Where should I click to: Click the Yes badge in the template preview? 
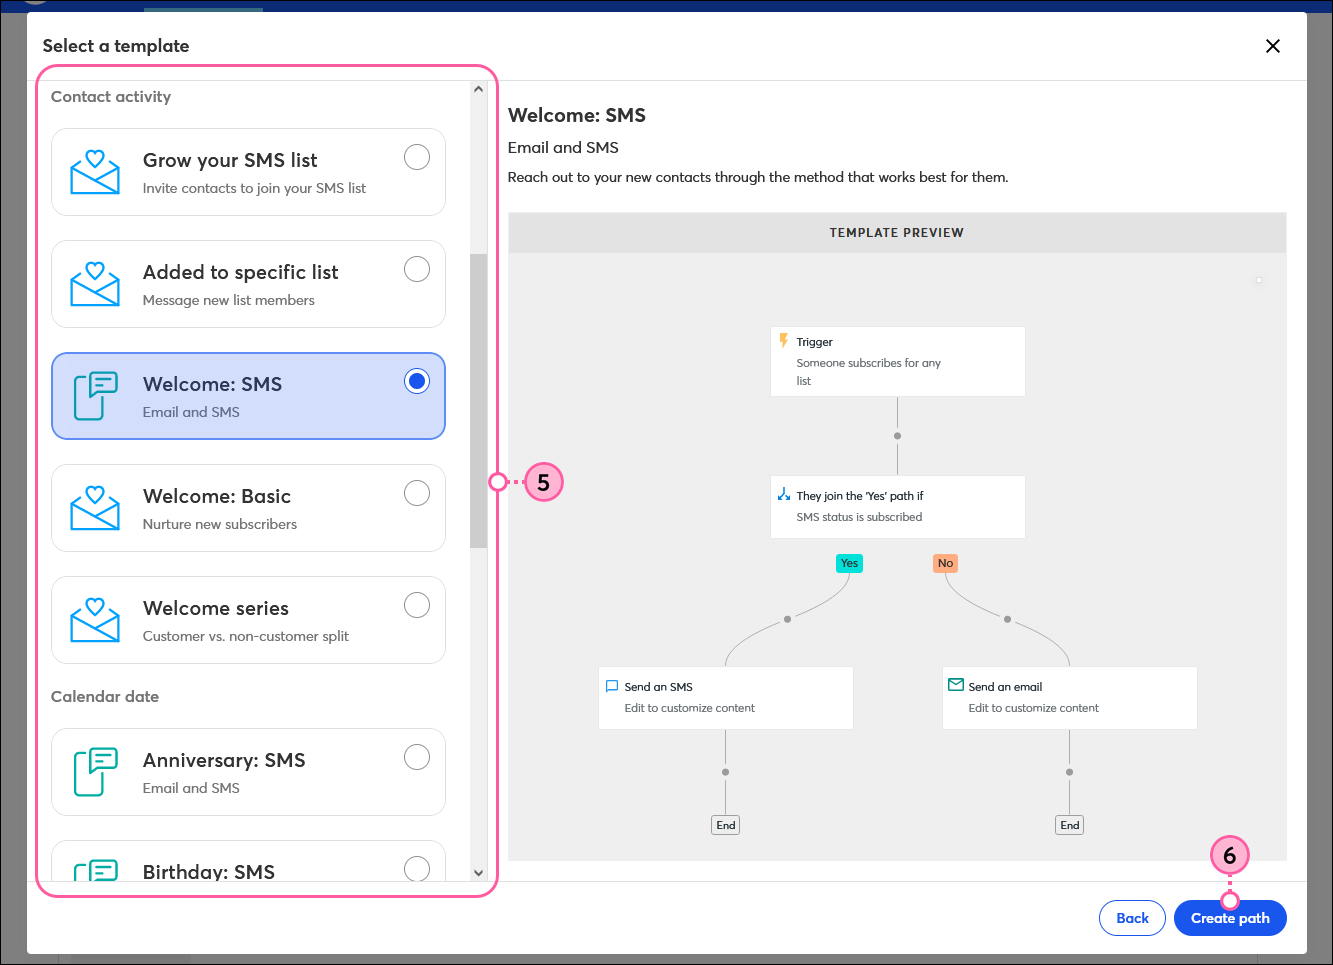coord(848,563)
